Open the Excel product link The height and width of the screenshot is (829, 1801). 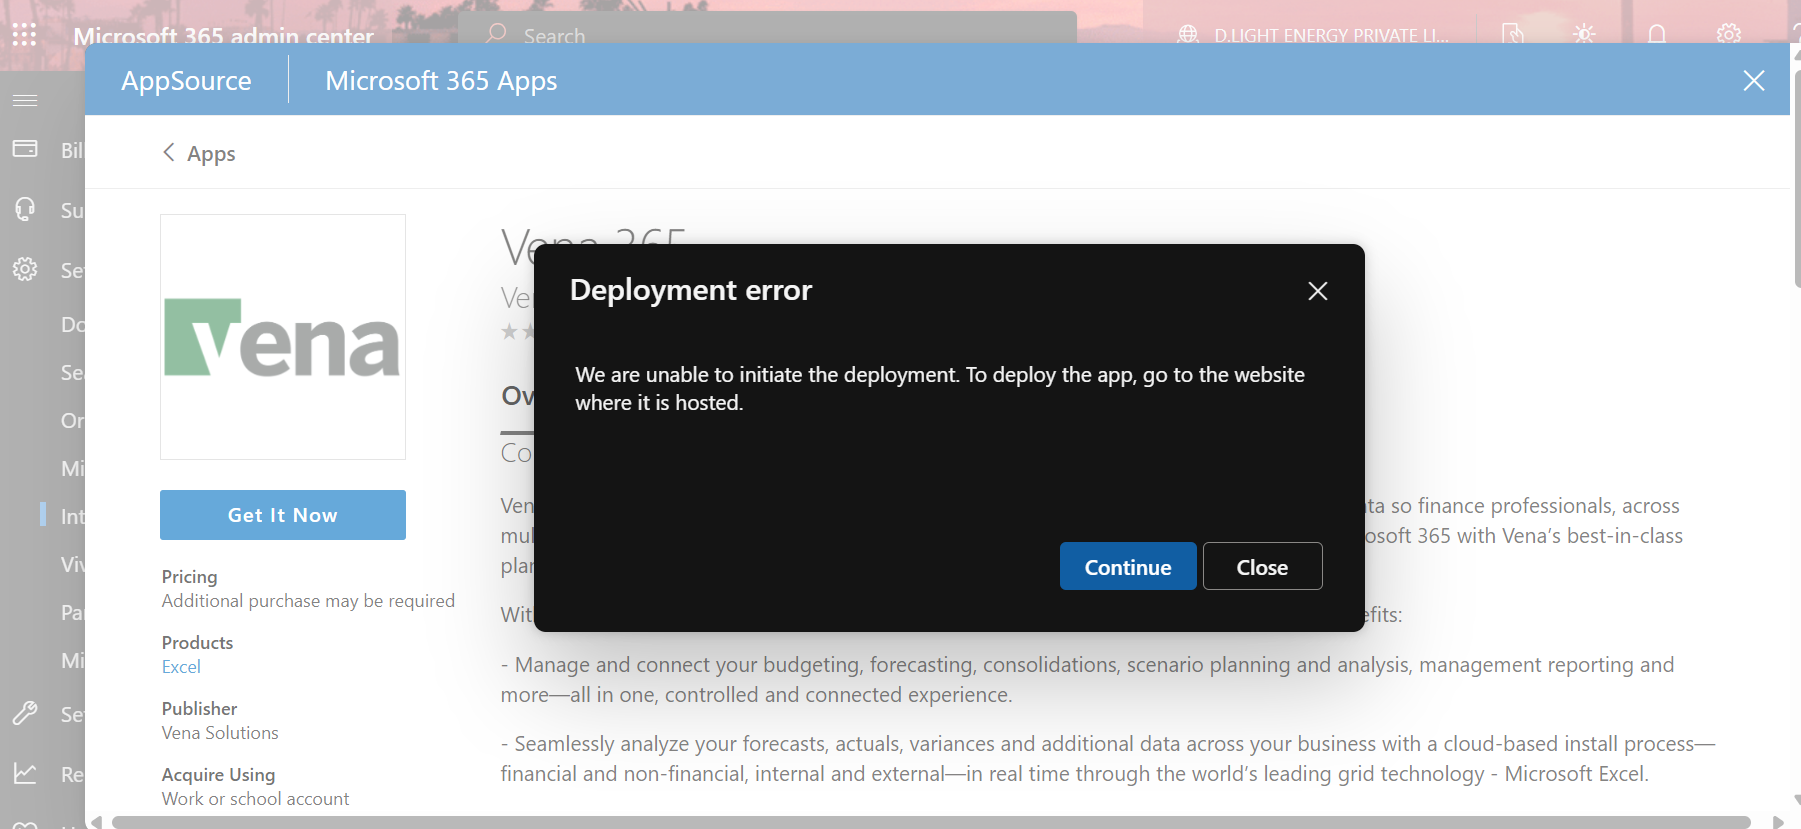coord(181,667)
